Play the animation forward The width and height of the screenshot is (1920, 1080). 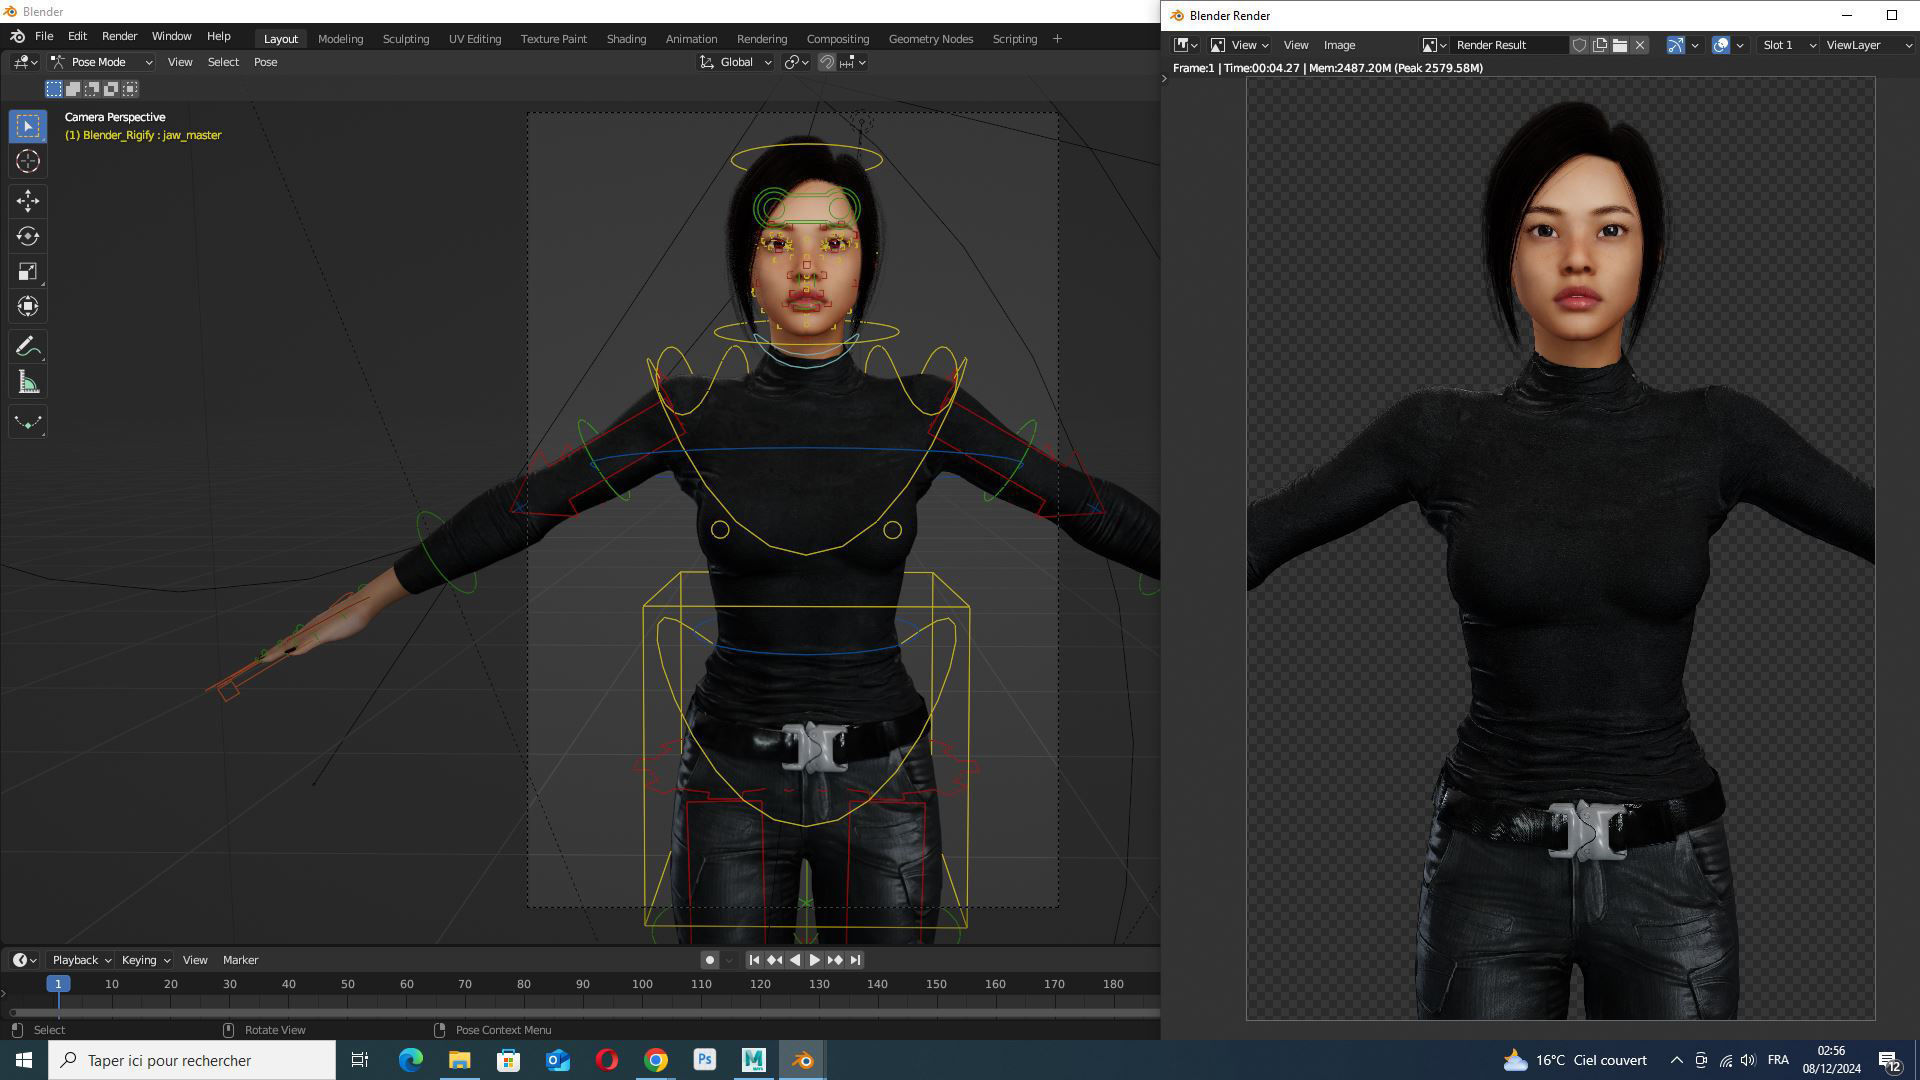pyautogui.click(x=814, y=960)
